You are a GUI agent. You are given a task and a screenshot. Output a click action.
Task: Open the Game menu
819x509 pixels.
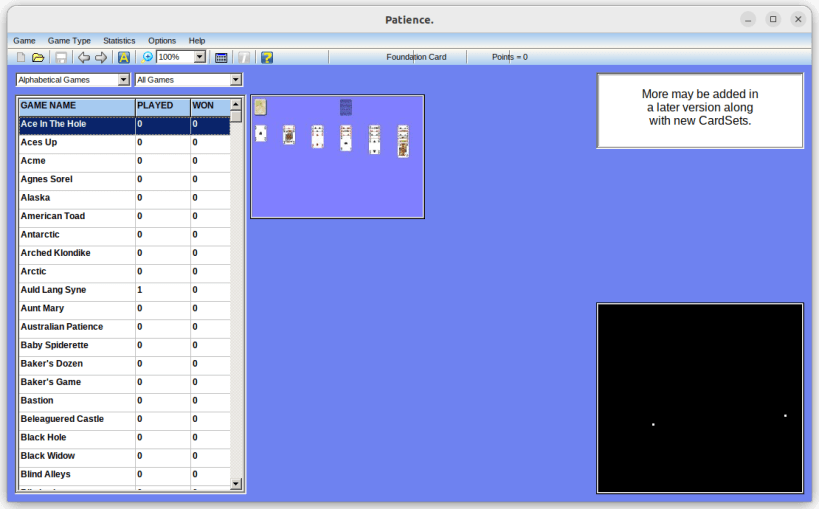click(25, 41)
